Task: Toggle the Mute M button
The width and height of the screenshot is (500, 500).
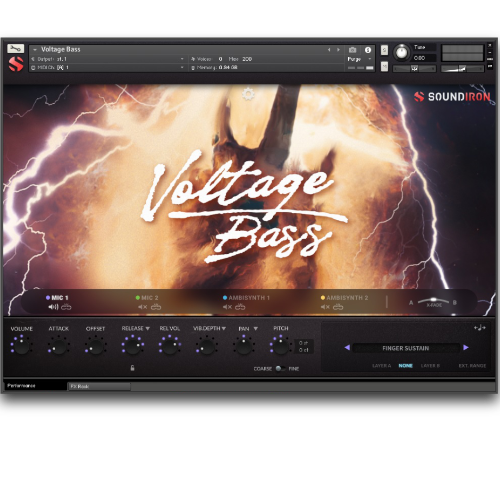Action: (x=384, y=66)
